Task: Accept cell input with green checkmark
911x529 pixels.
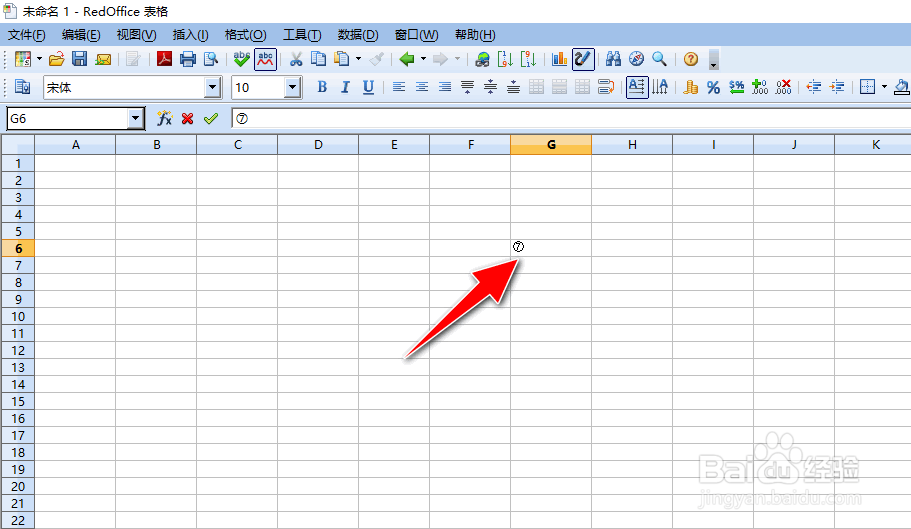Action: pos(210,118)
